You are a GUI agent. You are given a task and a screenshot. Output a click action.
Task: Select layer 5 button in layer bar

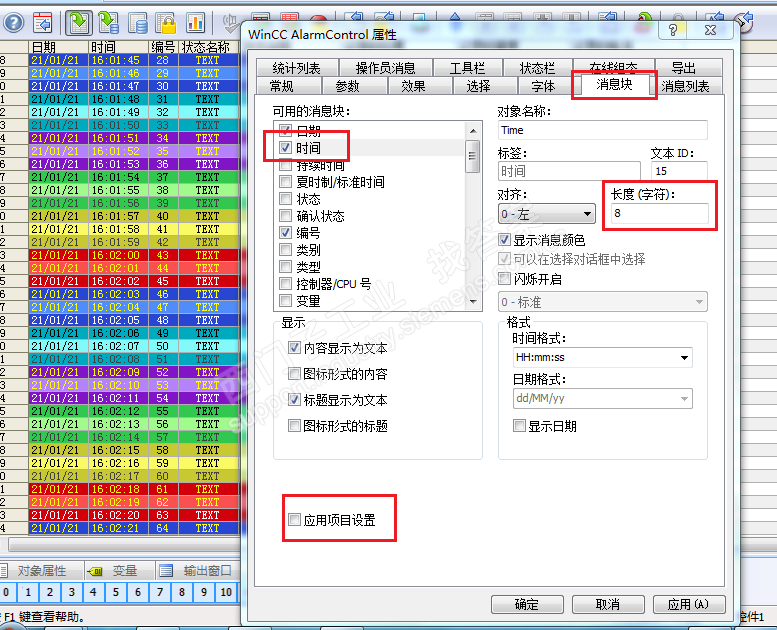point(115,592)
